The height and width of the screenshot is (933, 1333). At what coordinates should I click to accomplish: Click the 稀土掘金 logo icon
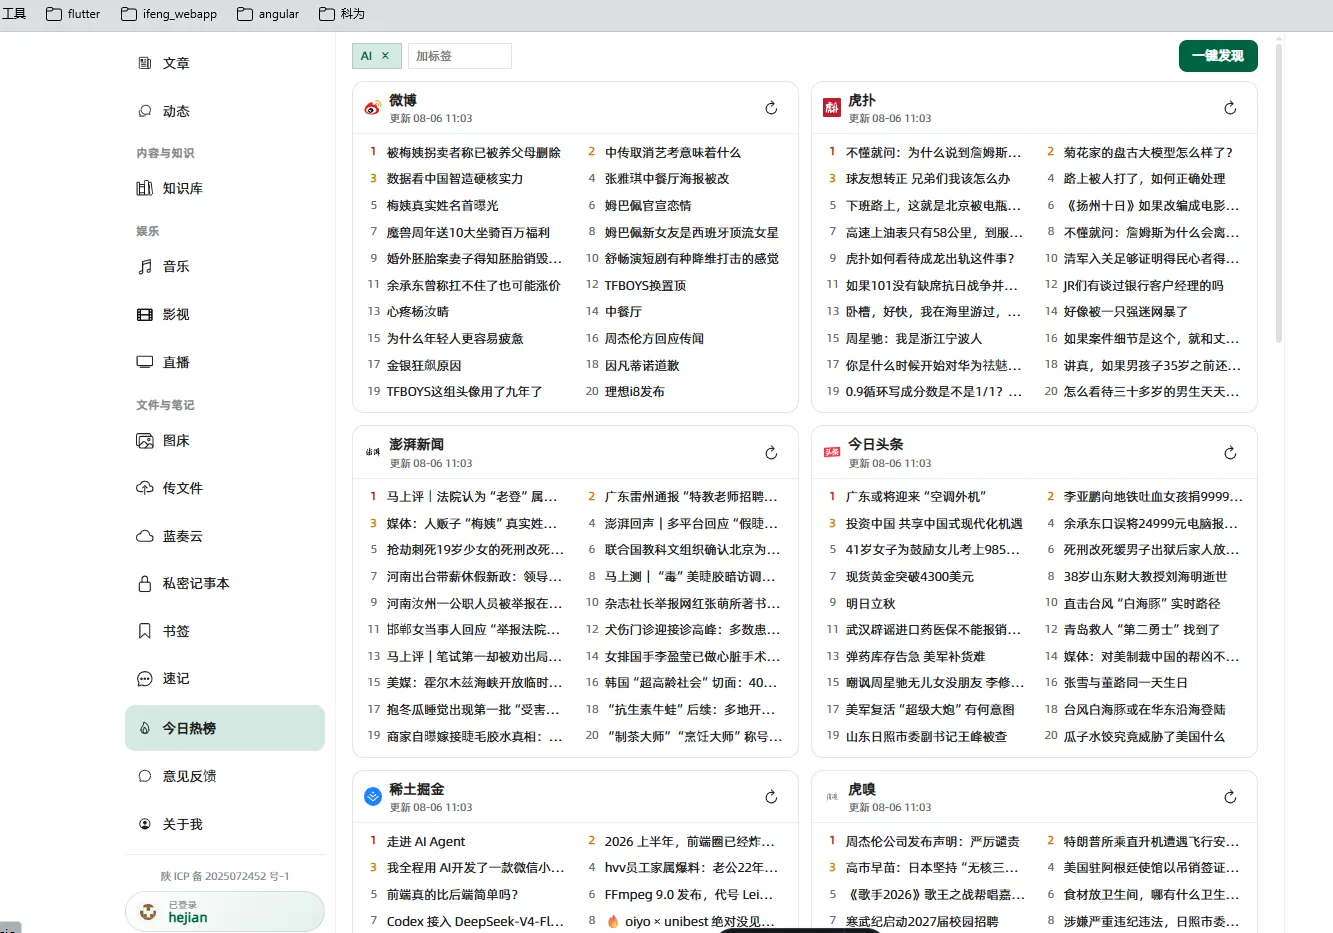coord(372,797)
